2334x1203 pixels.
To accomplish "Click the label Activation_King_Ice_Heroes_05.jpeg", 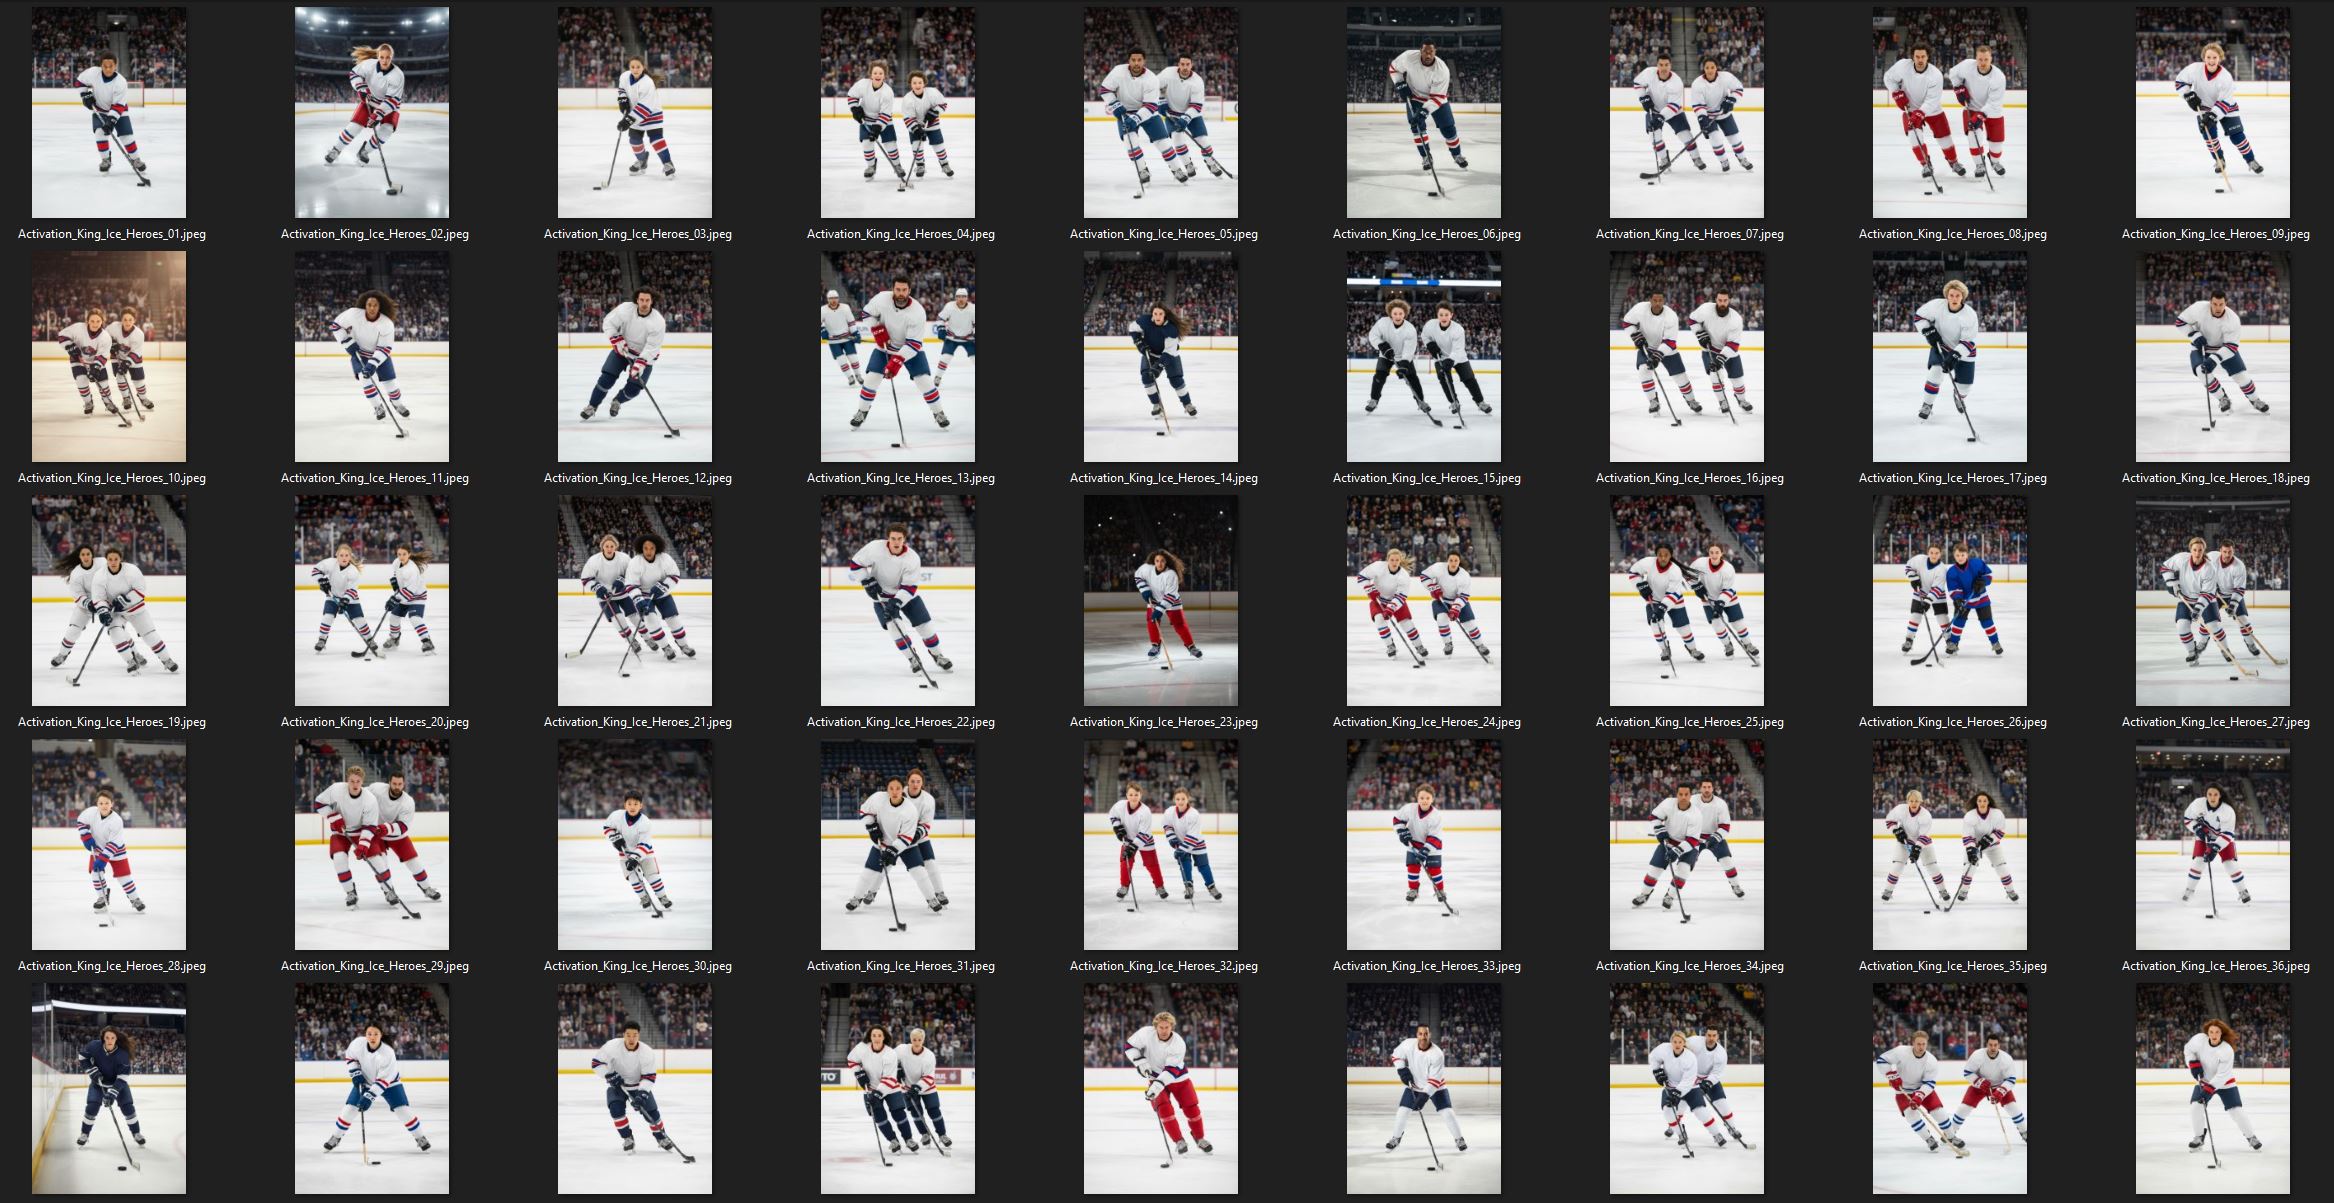I will coord(1164,234).
